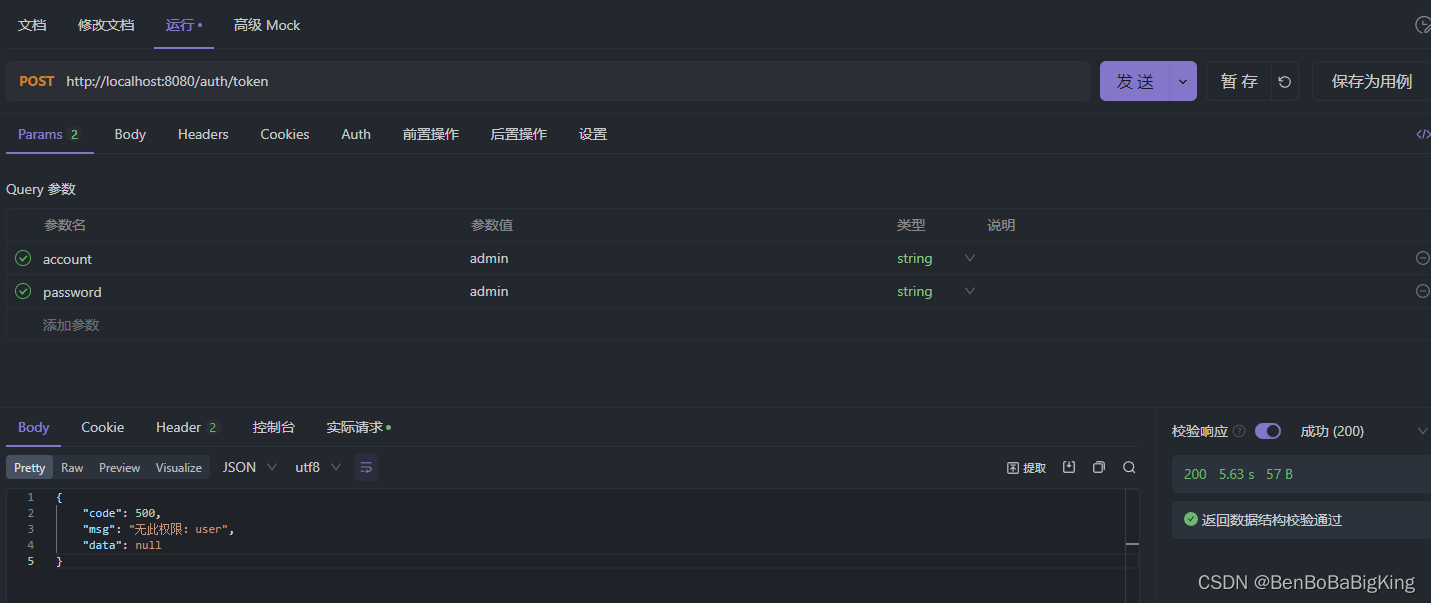Click the 添加参数 link
Viewport: 1431px width, 603px height.
click(70, 324)
